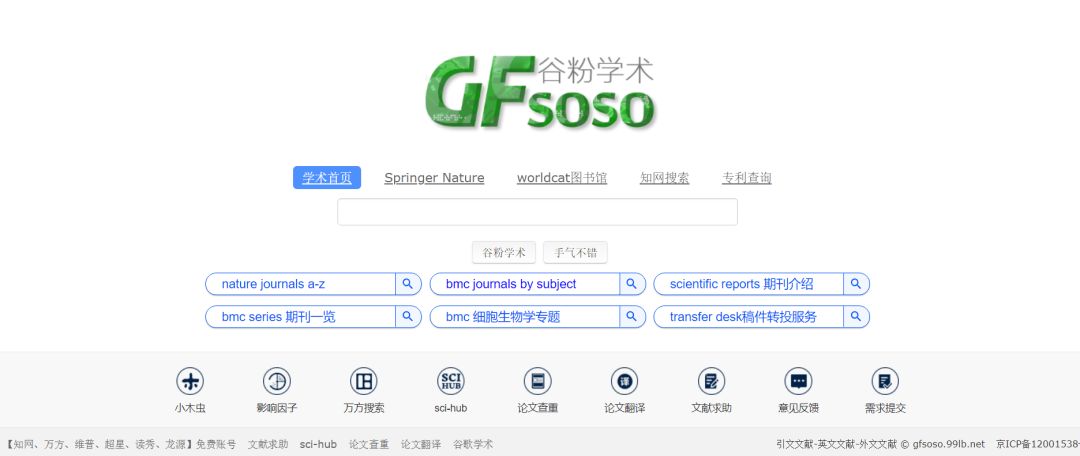This screenshot has width=1080, height=456.
Task: Click search icon for bmc journals by subject
Action: point(632,284)
